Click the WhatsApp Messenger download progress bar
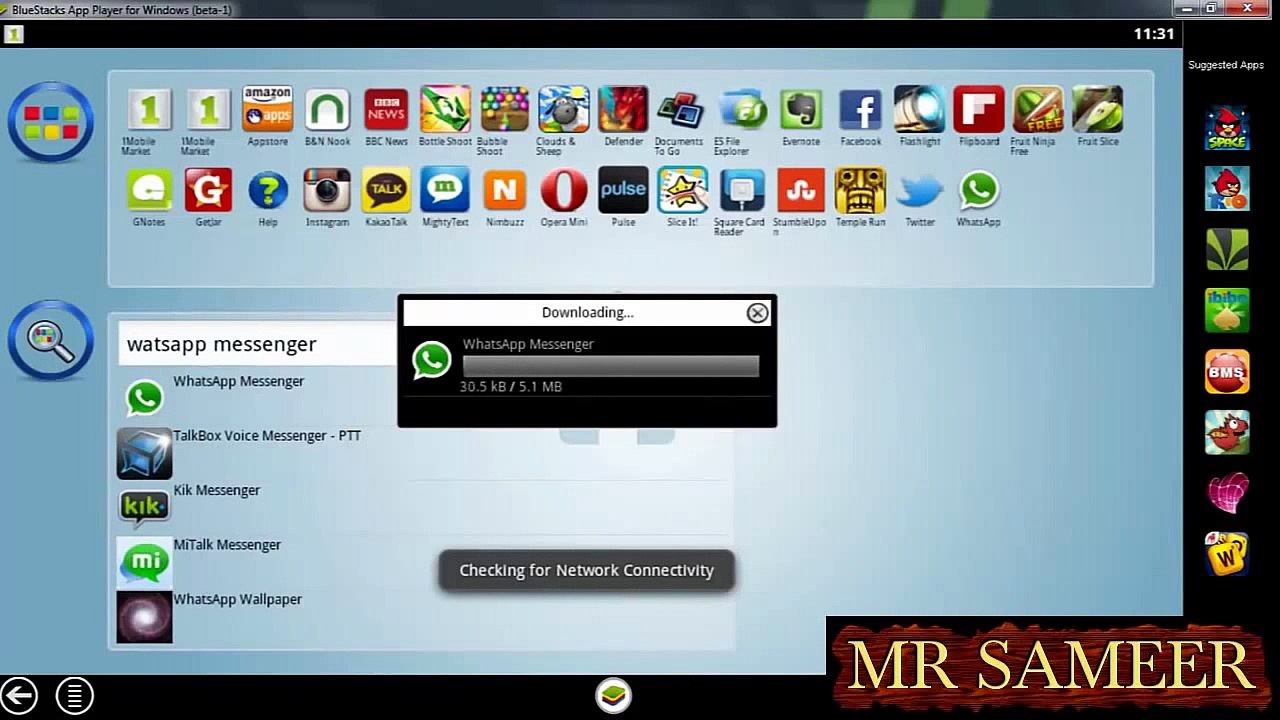Viewport: 1280px width, 720px height. point(611,366)
